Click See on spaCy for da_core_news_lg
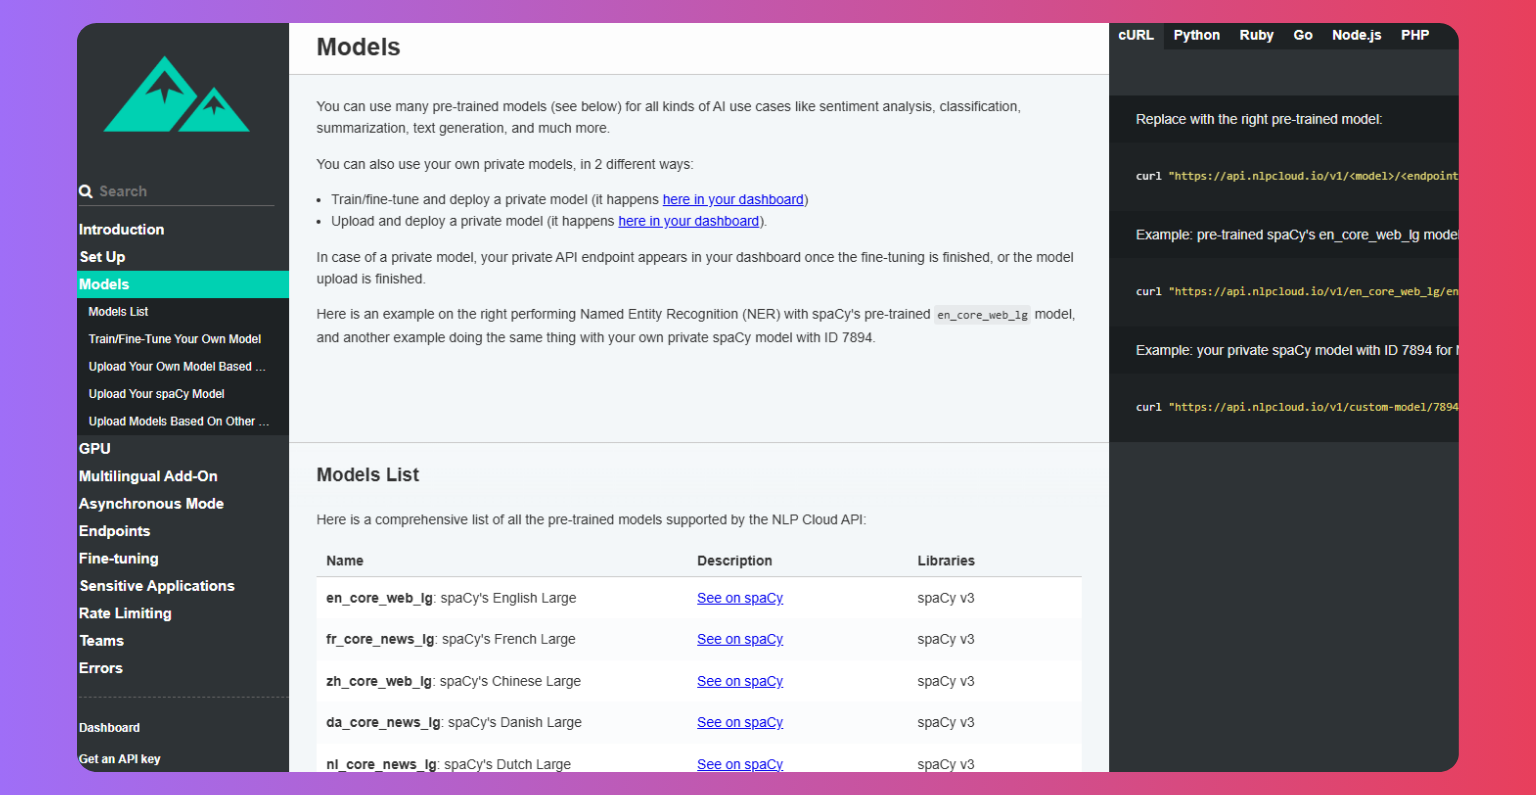The image size is (1536, 795). point(740,722)
